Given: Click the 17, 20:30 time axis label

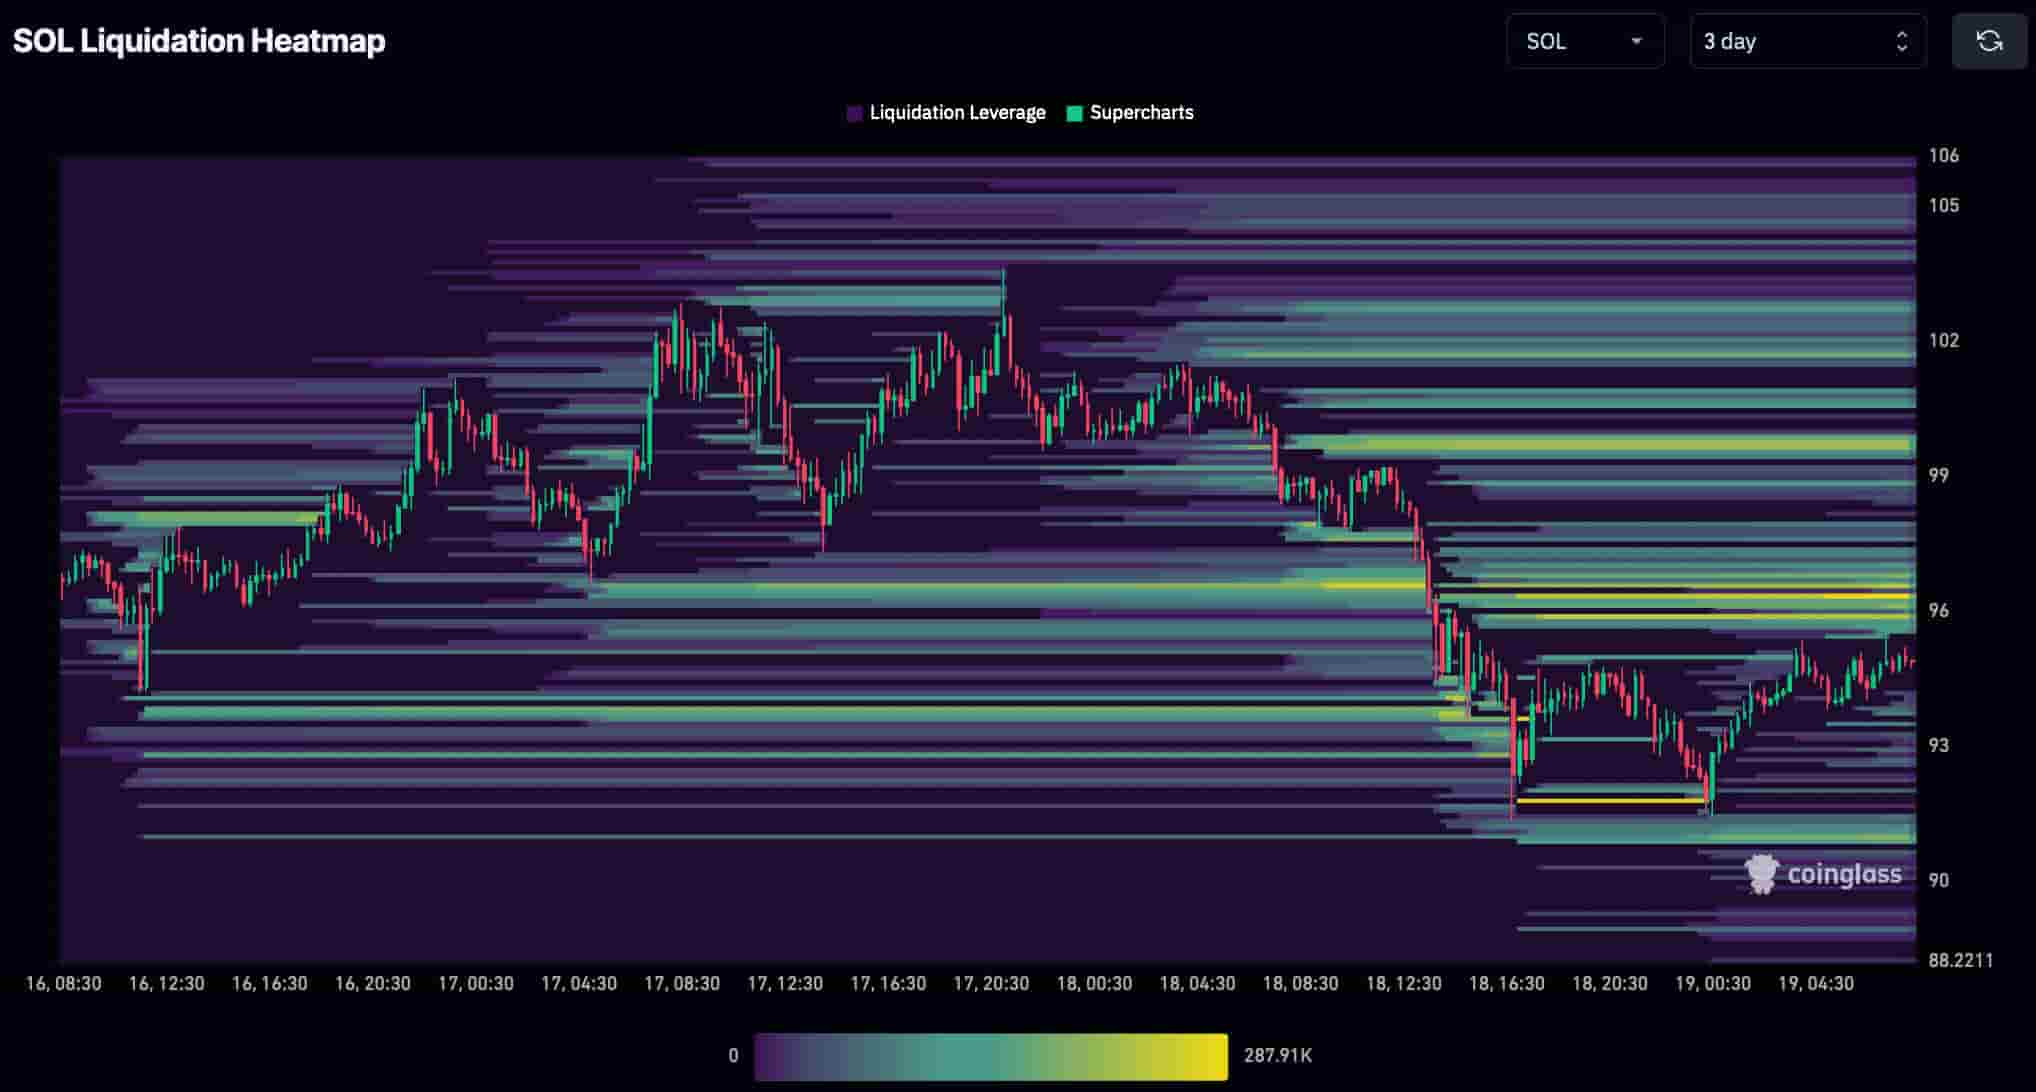Looking at the screenshot, I should coord(991,983).
